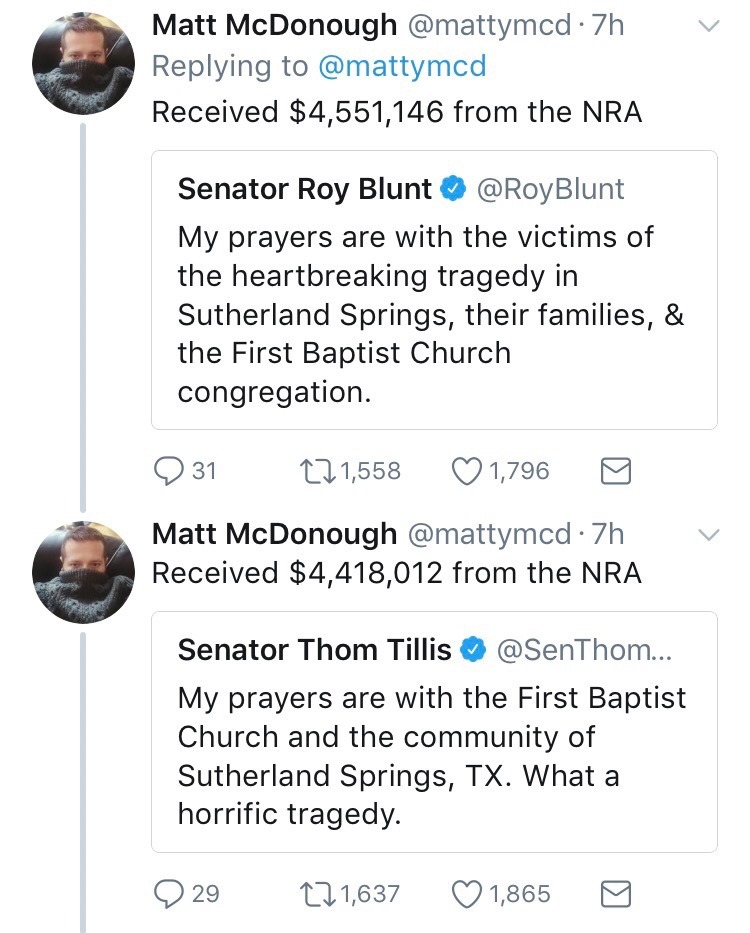Reply to the Thom Tillis quote tweet
Image resolution: width=750 pixels, height=933 pixels.
[x=167, y=893]
